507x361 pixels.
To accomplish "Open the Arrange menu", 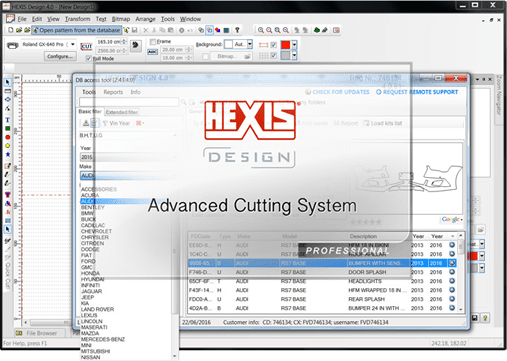I will pyautogui.click(x=145, y=19).
